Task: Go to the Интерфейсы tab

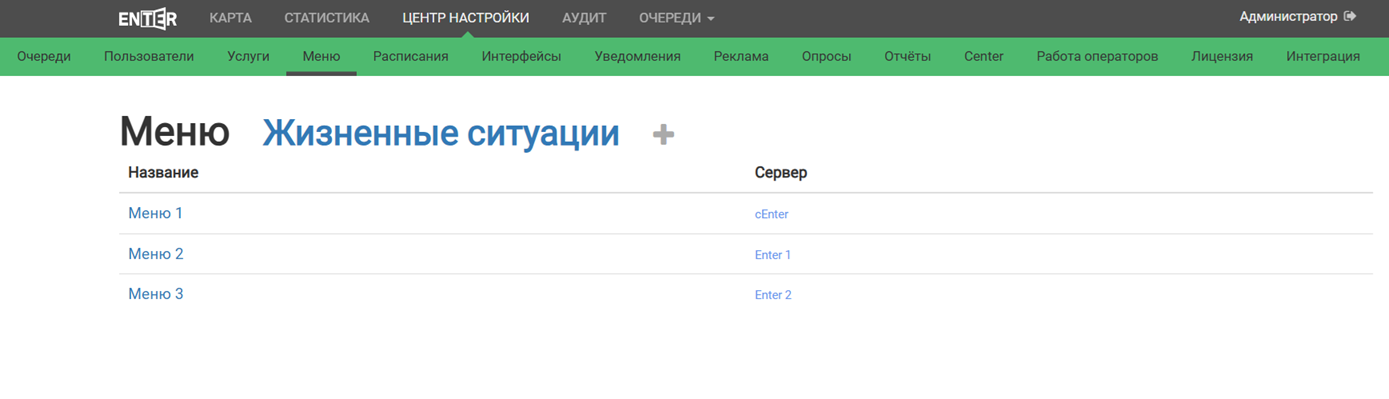Action: 521,56
